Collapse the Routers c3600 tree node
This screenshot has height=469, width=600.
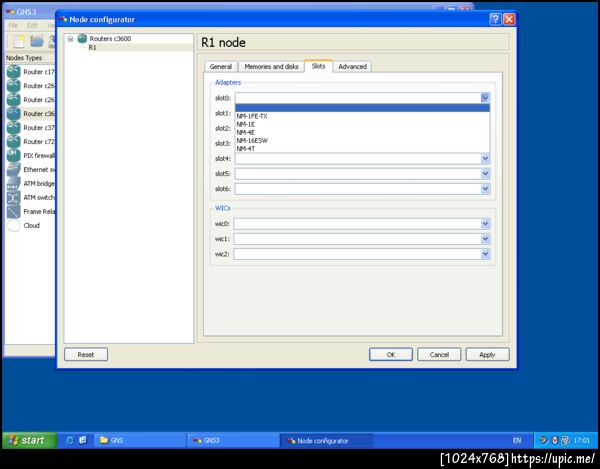click(70, 39)
